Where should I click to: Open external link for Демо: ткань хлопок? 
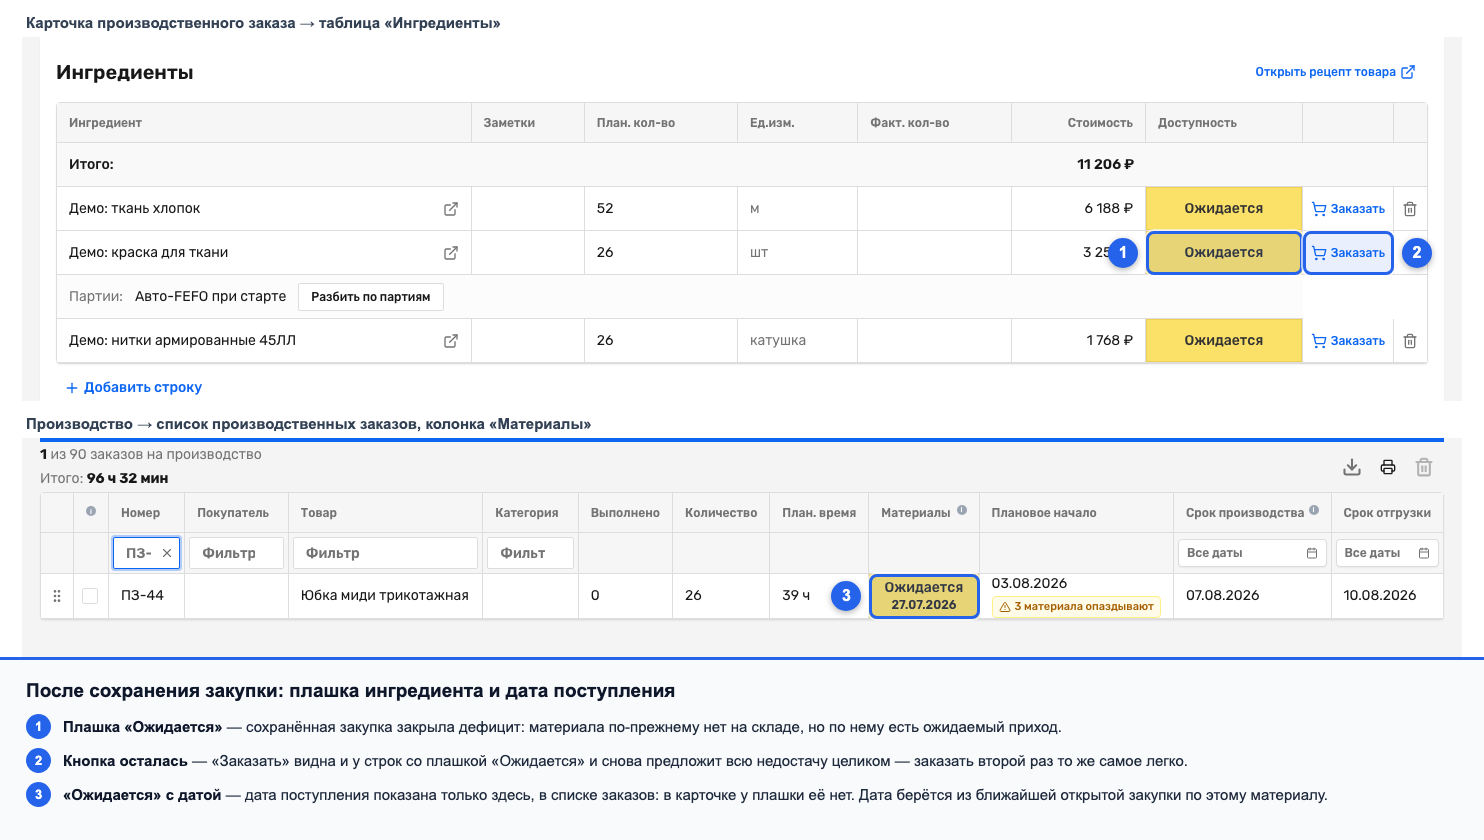[451, 209]
